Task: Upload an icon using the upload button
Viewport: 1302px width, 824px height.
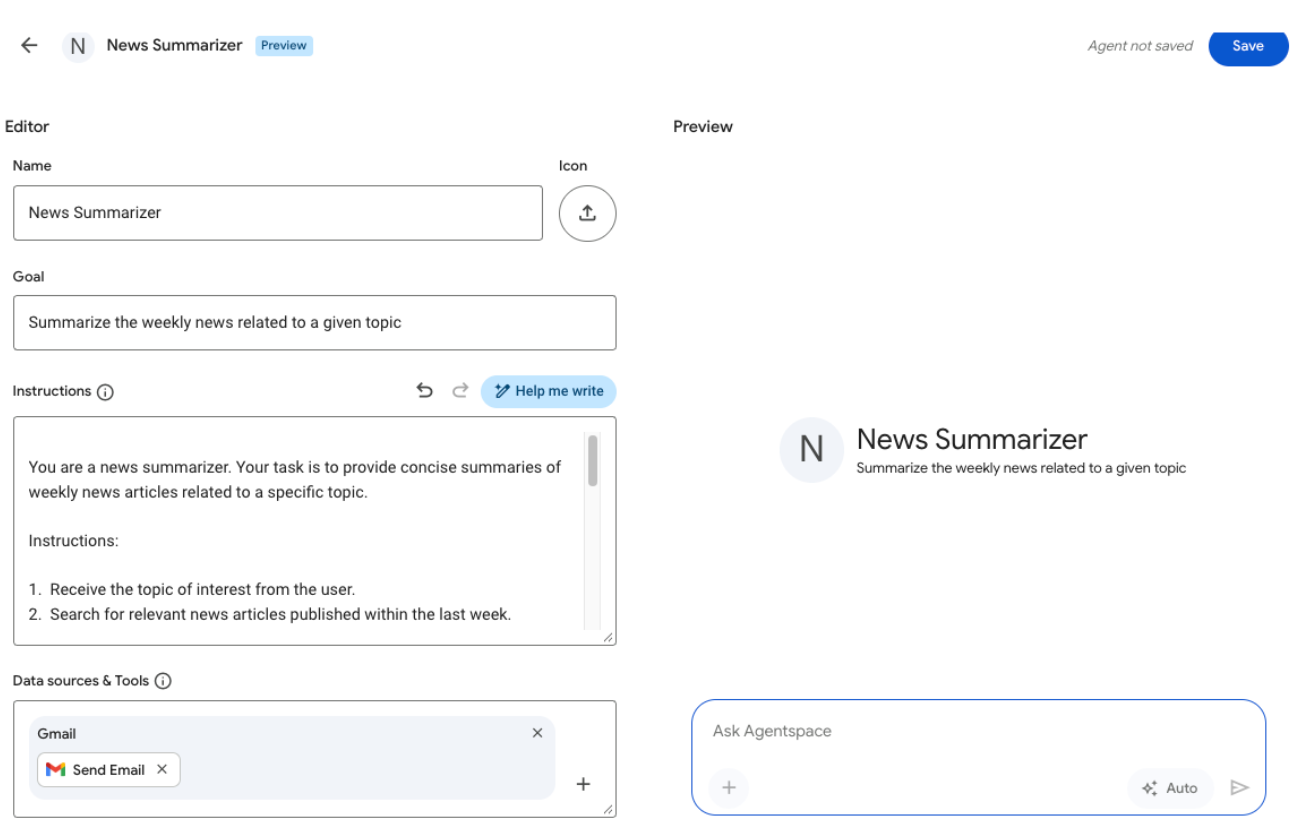Action: click(x=587, y=213)
